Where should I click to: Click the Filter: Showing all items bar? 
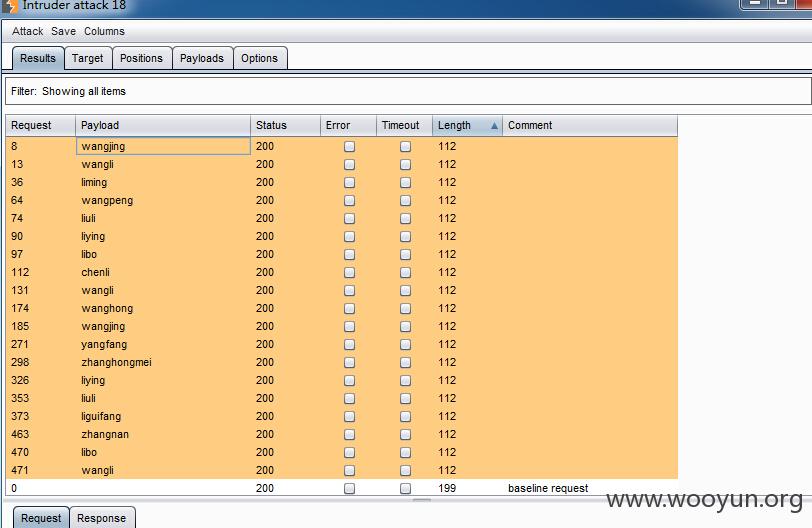408,91
